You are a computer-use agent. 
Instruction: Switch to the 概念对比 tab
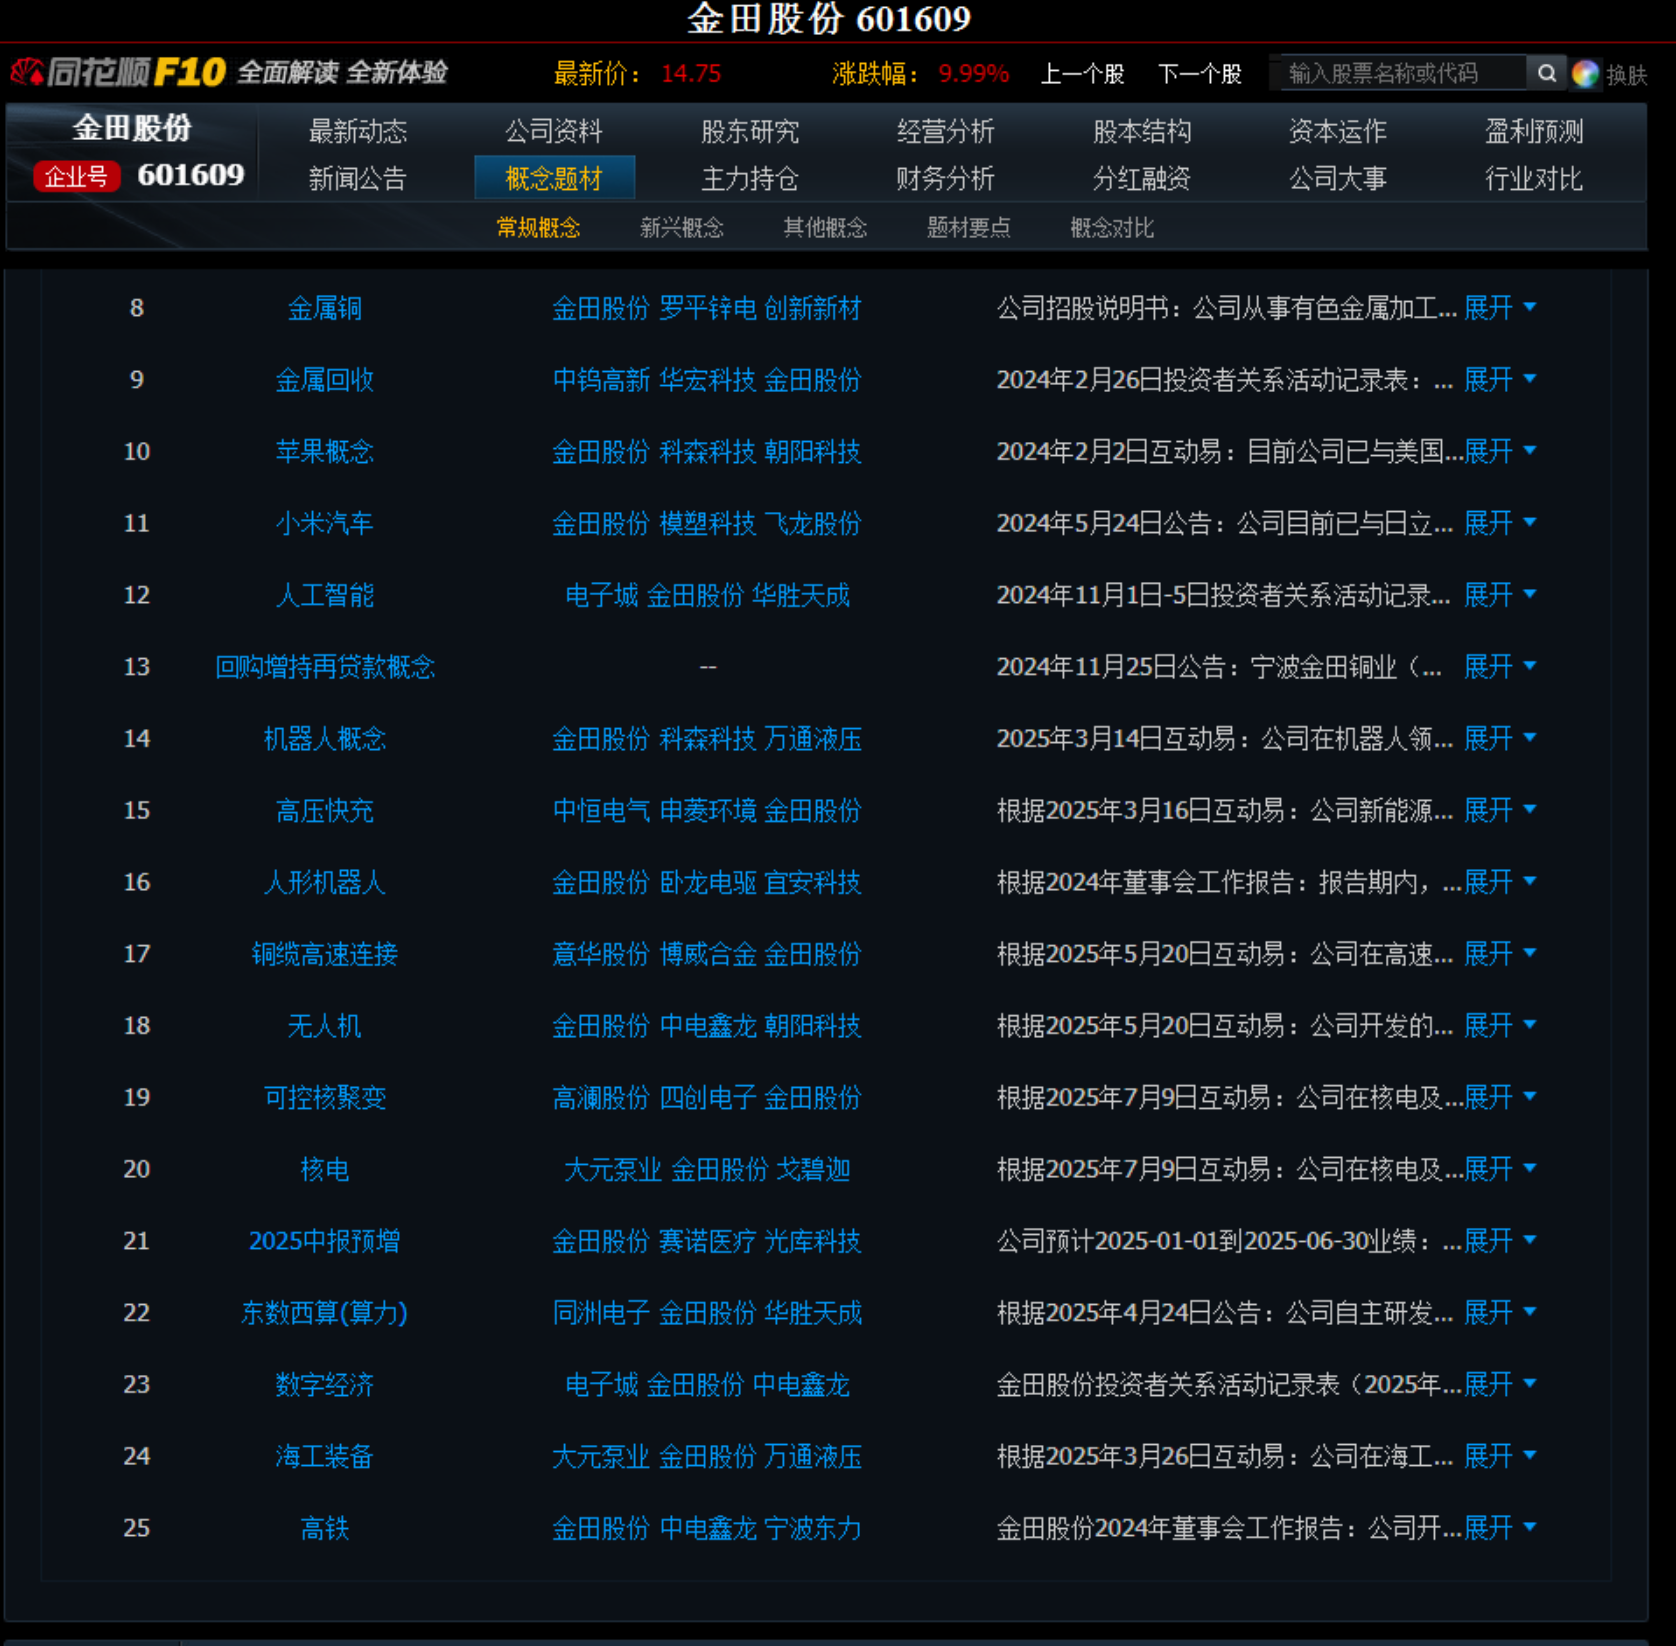click(x=1112, y=228)
